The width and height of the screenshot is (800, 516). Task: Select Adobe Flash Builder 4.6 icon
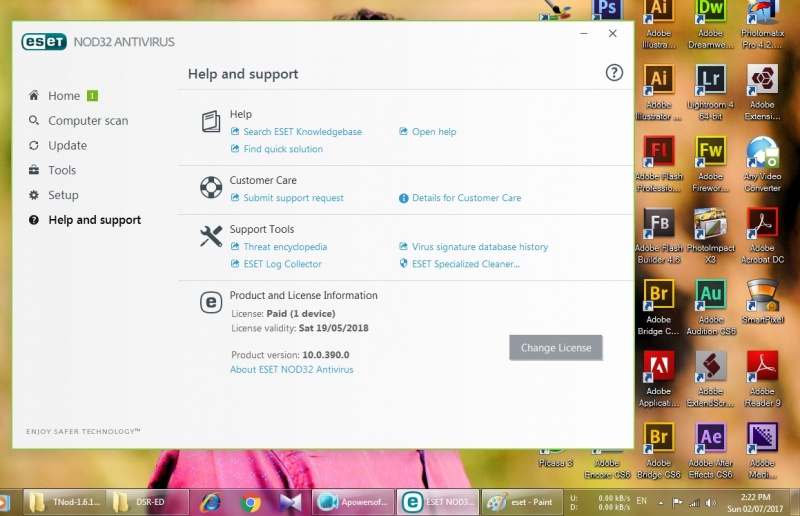click(659, 236)
